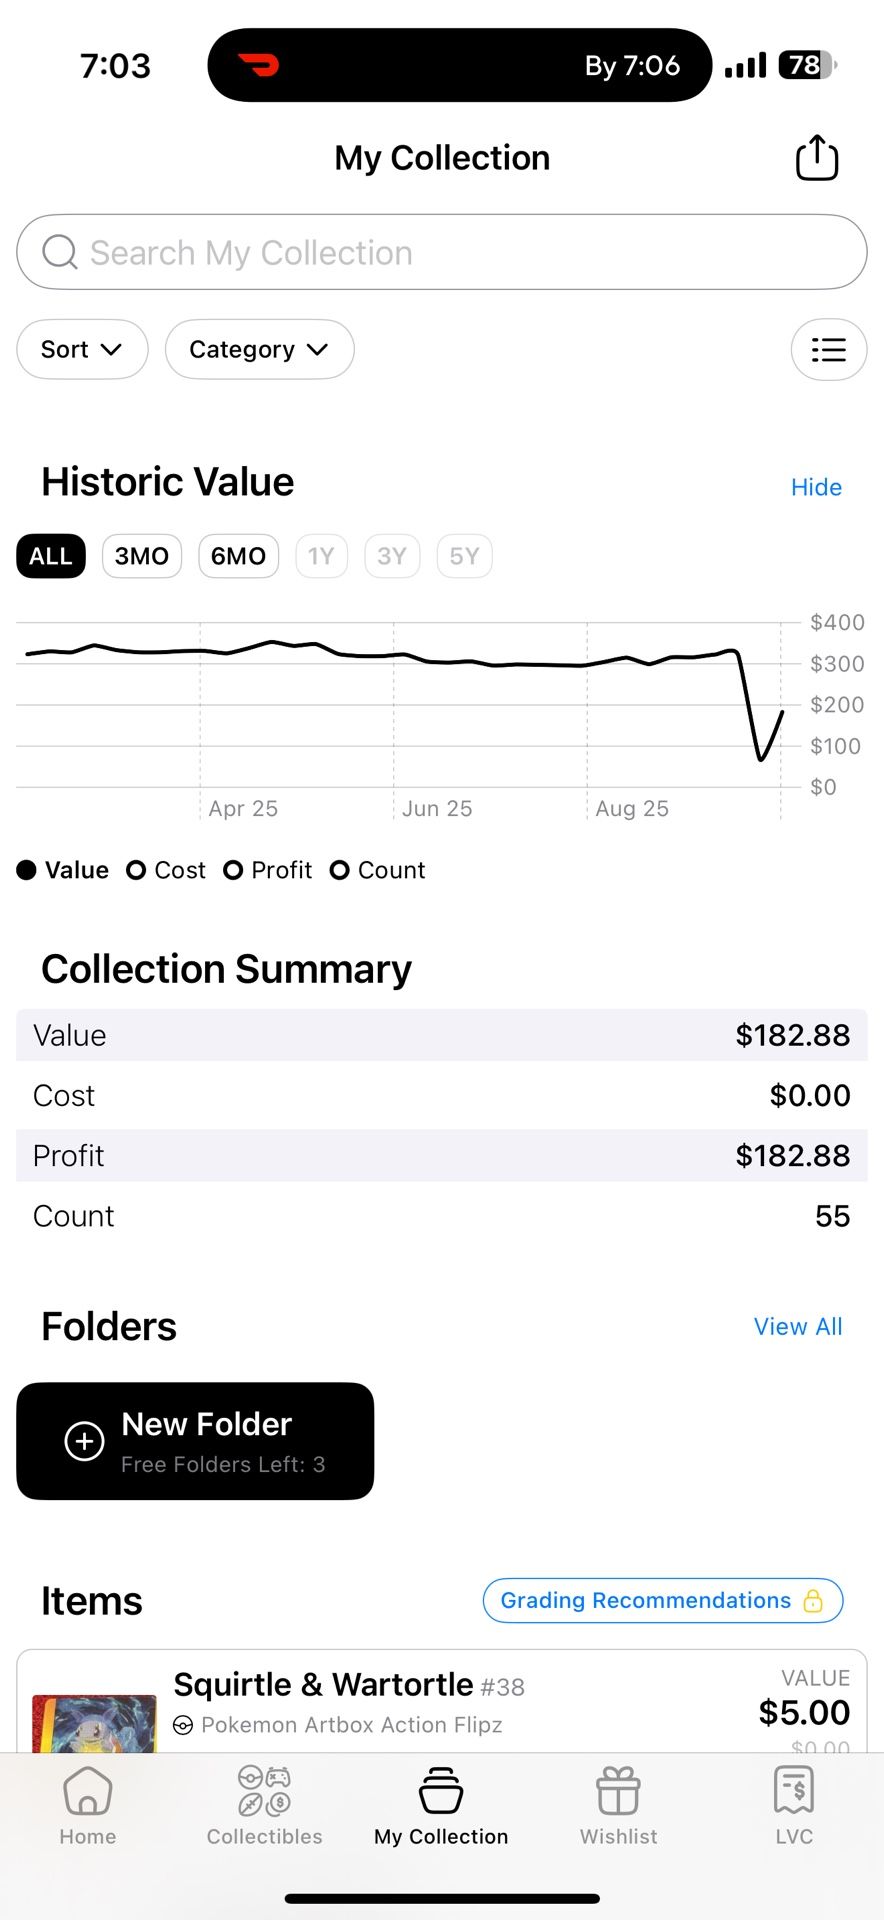
Task: Tap the DoorDash live activity icon
Action: point(259,66)
